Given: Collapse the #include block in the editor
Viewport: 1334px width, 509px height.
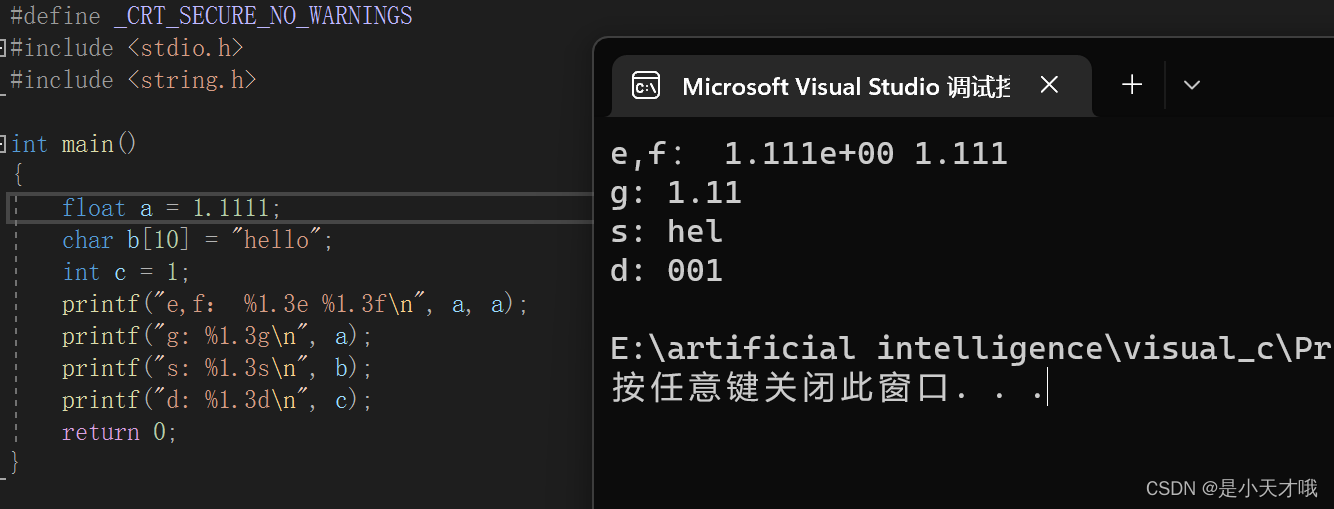Looking at the screenshot, I should 4,48.
